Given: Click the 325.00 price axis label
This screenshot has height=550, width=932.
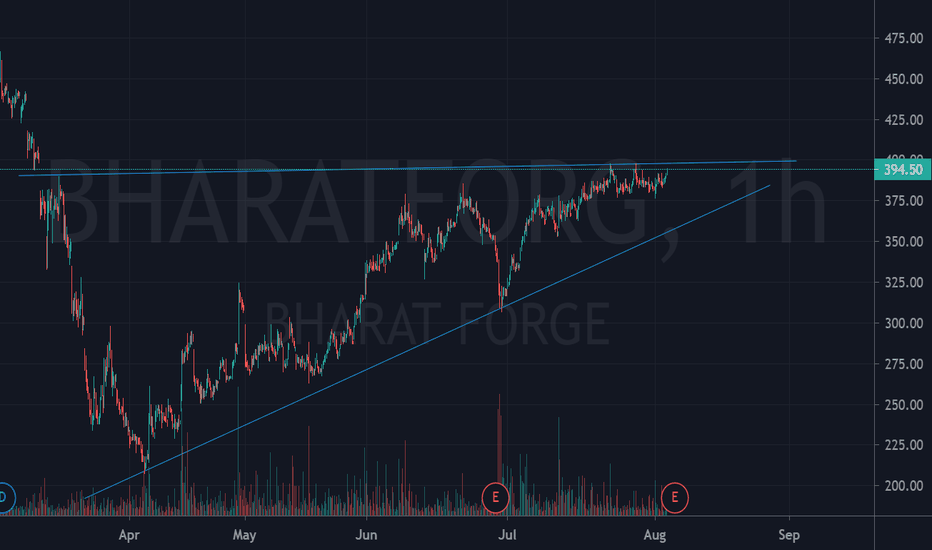Looking at the screenshot, I should tap(903, 282).
